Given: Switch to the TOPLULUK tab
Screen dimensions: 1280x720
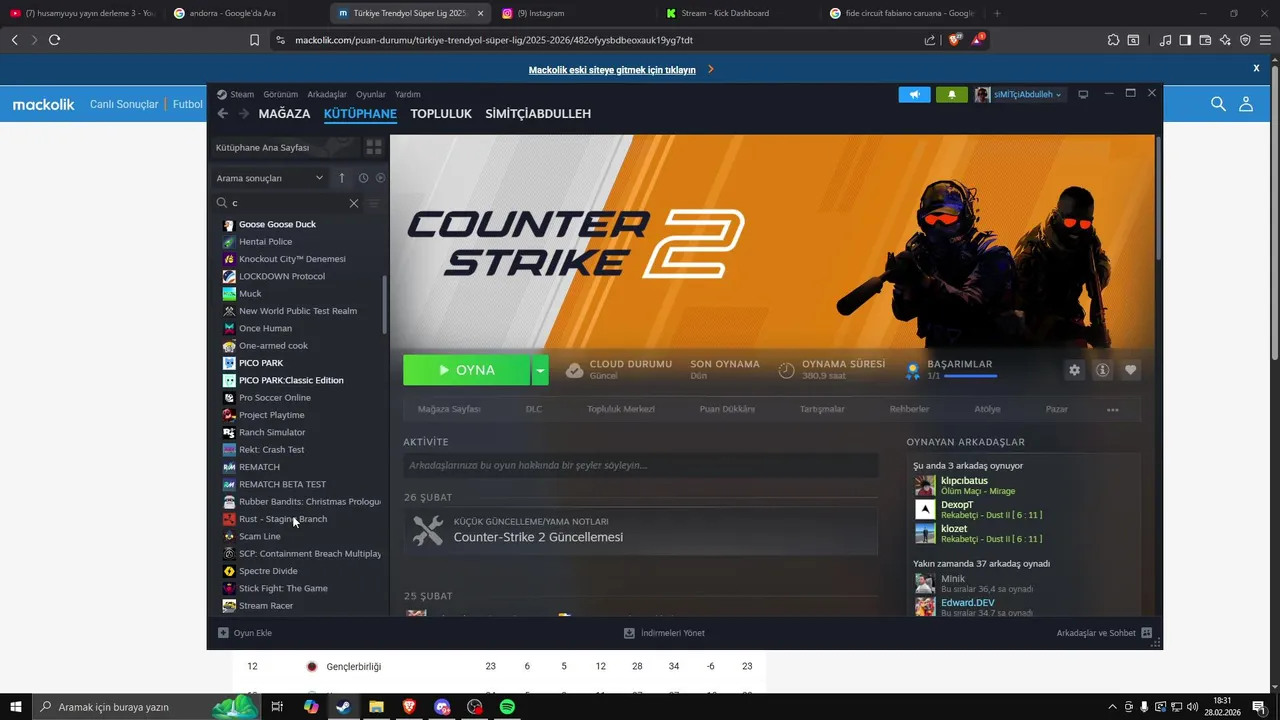Looking at the screenshot, I should (x=441, y=114).
